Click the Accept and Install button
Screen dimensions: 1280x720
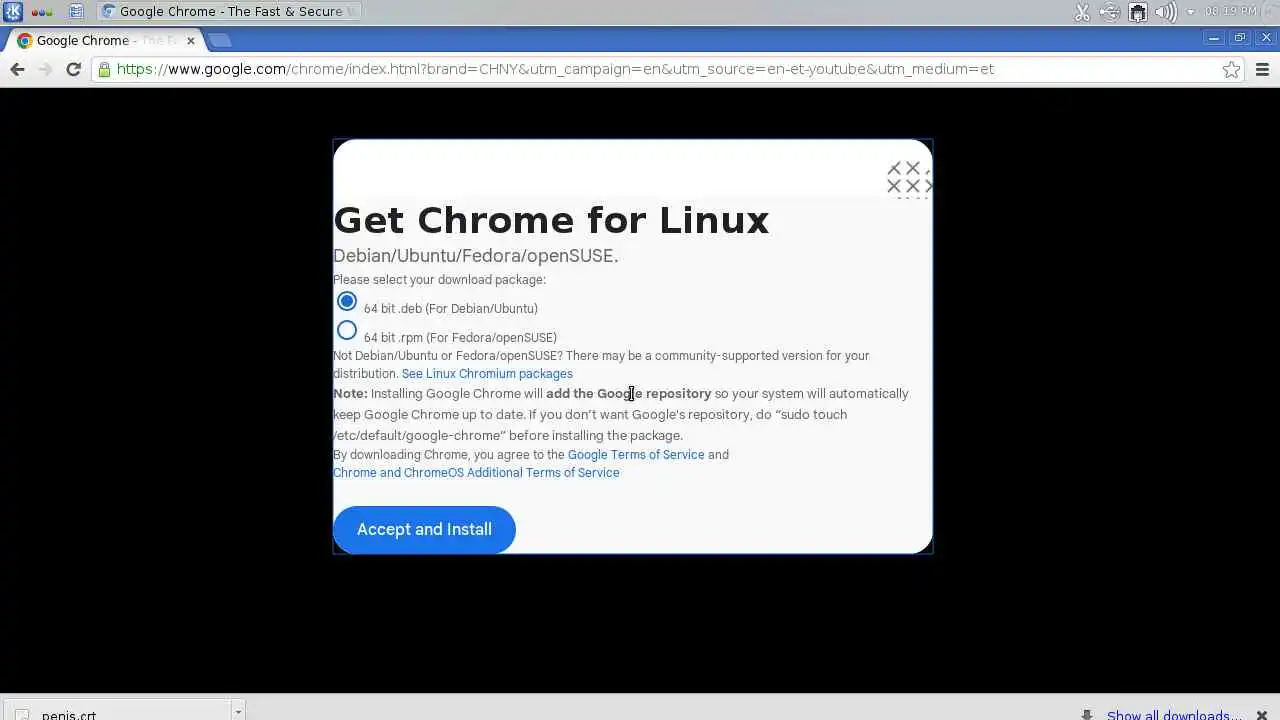click(x=424, y=529)
